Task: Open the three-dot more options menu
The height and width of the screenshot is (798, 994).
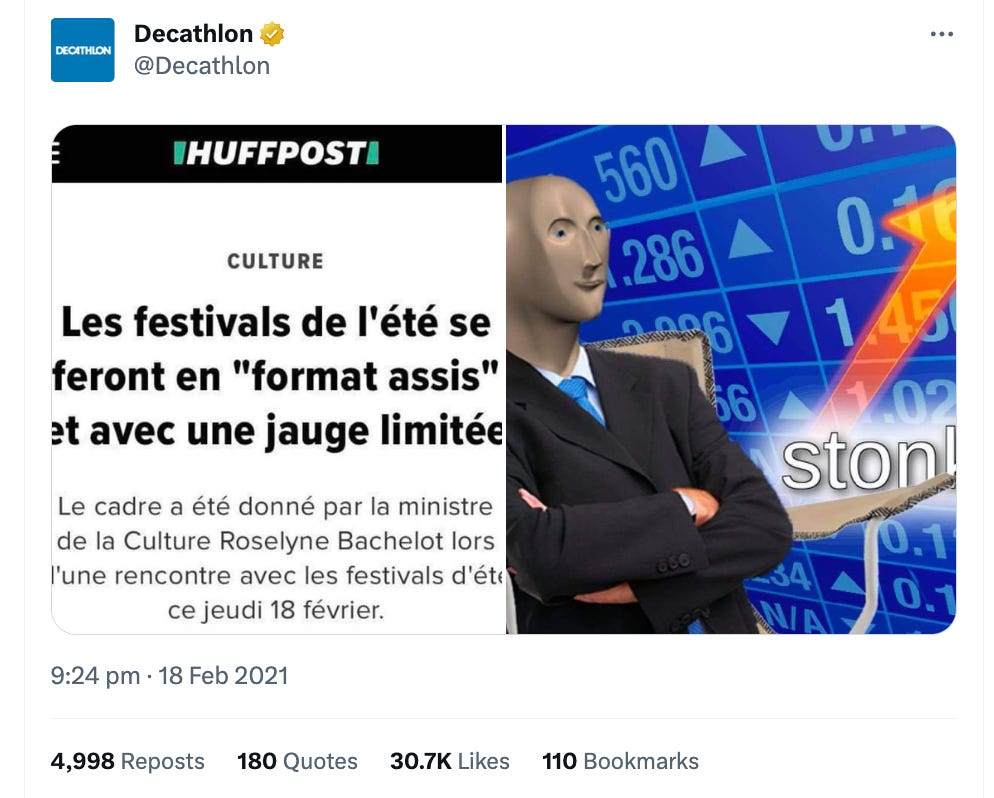Action: 941,34
